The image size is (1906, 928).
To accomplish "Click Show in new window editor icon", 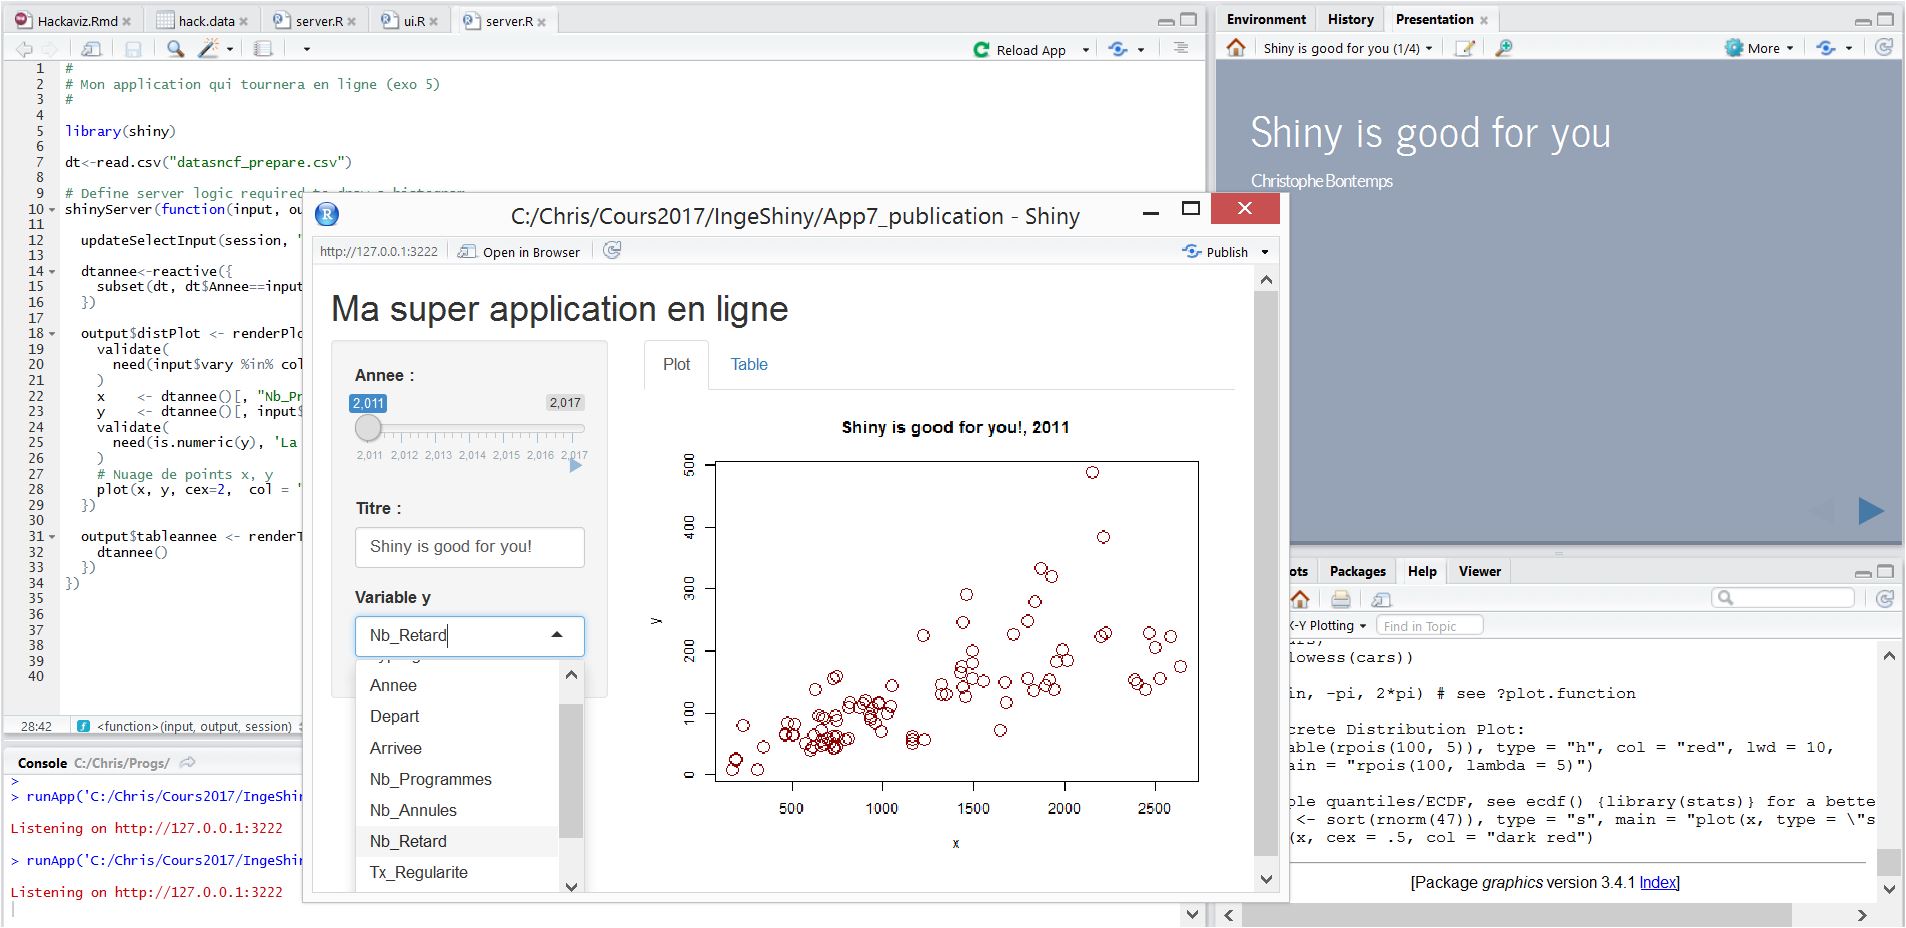I will 91,48.
